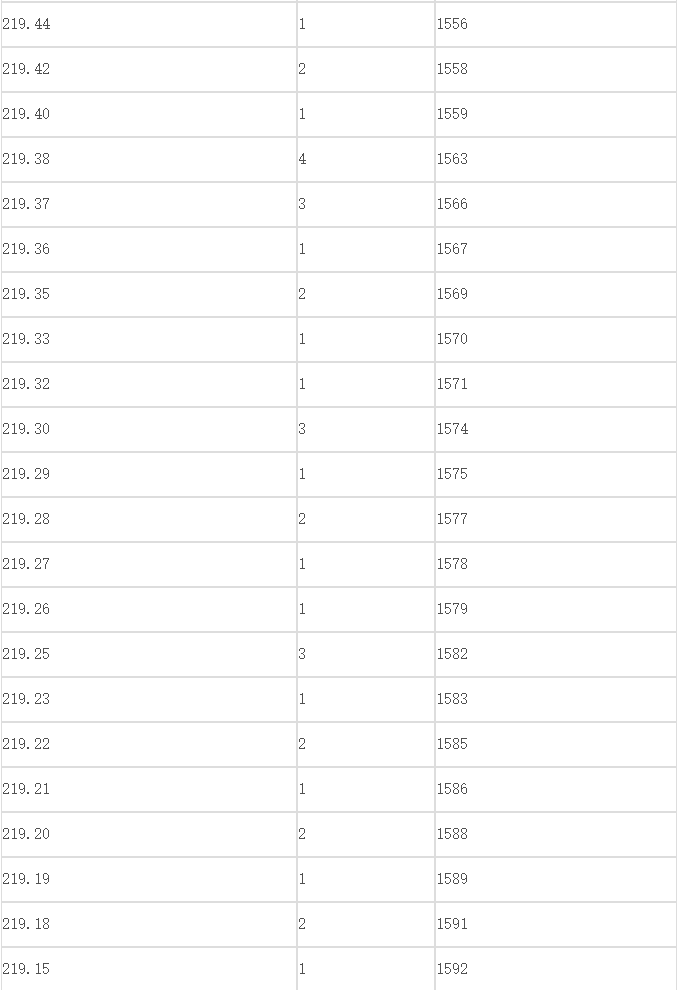
Task: Select the cumulative value 1558
Action: (x=556, y=69)
